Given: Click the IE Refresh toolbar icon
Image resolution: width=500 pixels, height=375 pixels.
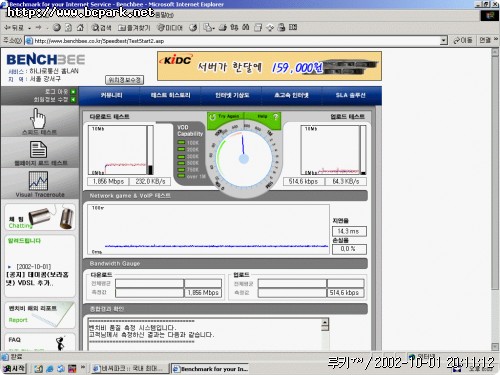Looking at the screenshot, I should pyautogui.click(x=68, y=28).
